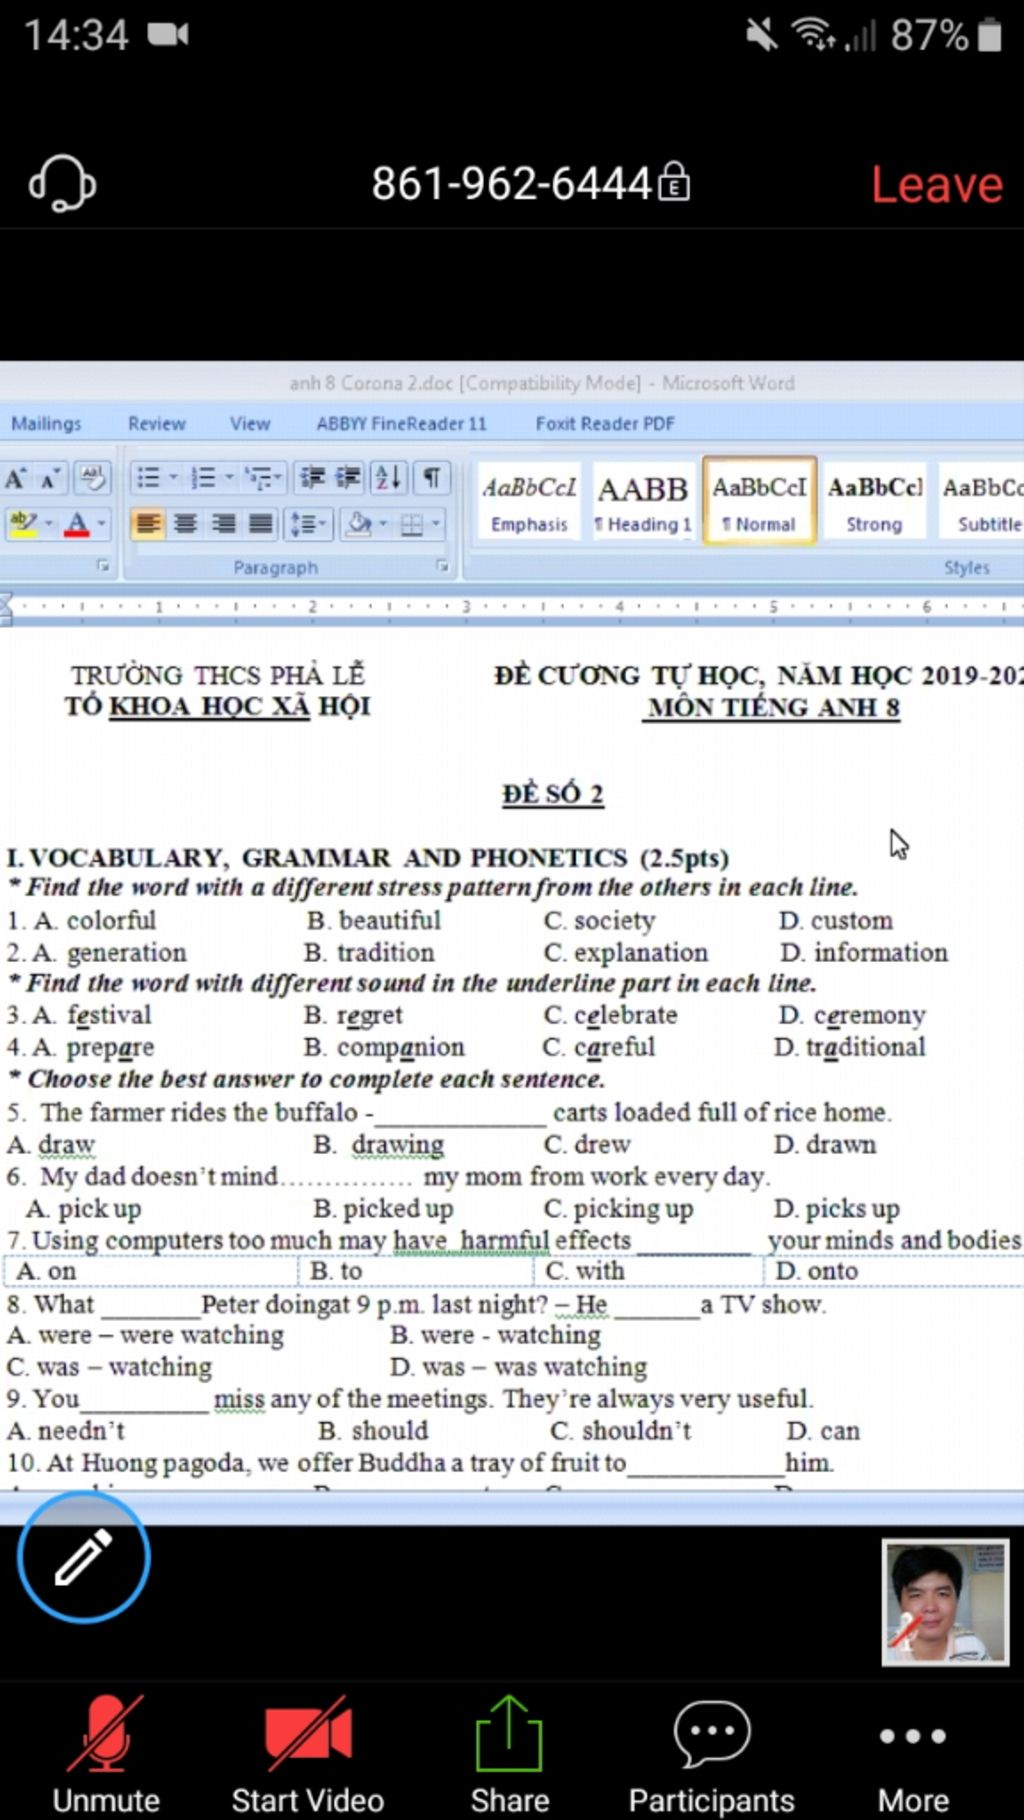This screenshot has width=1024, height=1820.
Task: Toggle Justify alignment
Action: pyautogui.click(x=261, y=523)
